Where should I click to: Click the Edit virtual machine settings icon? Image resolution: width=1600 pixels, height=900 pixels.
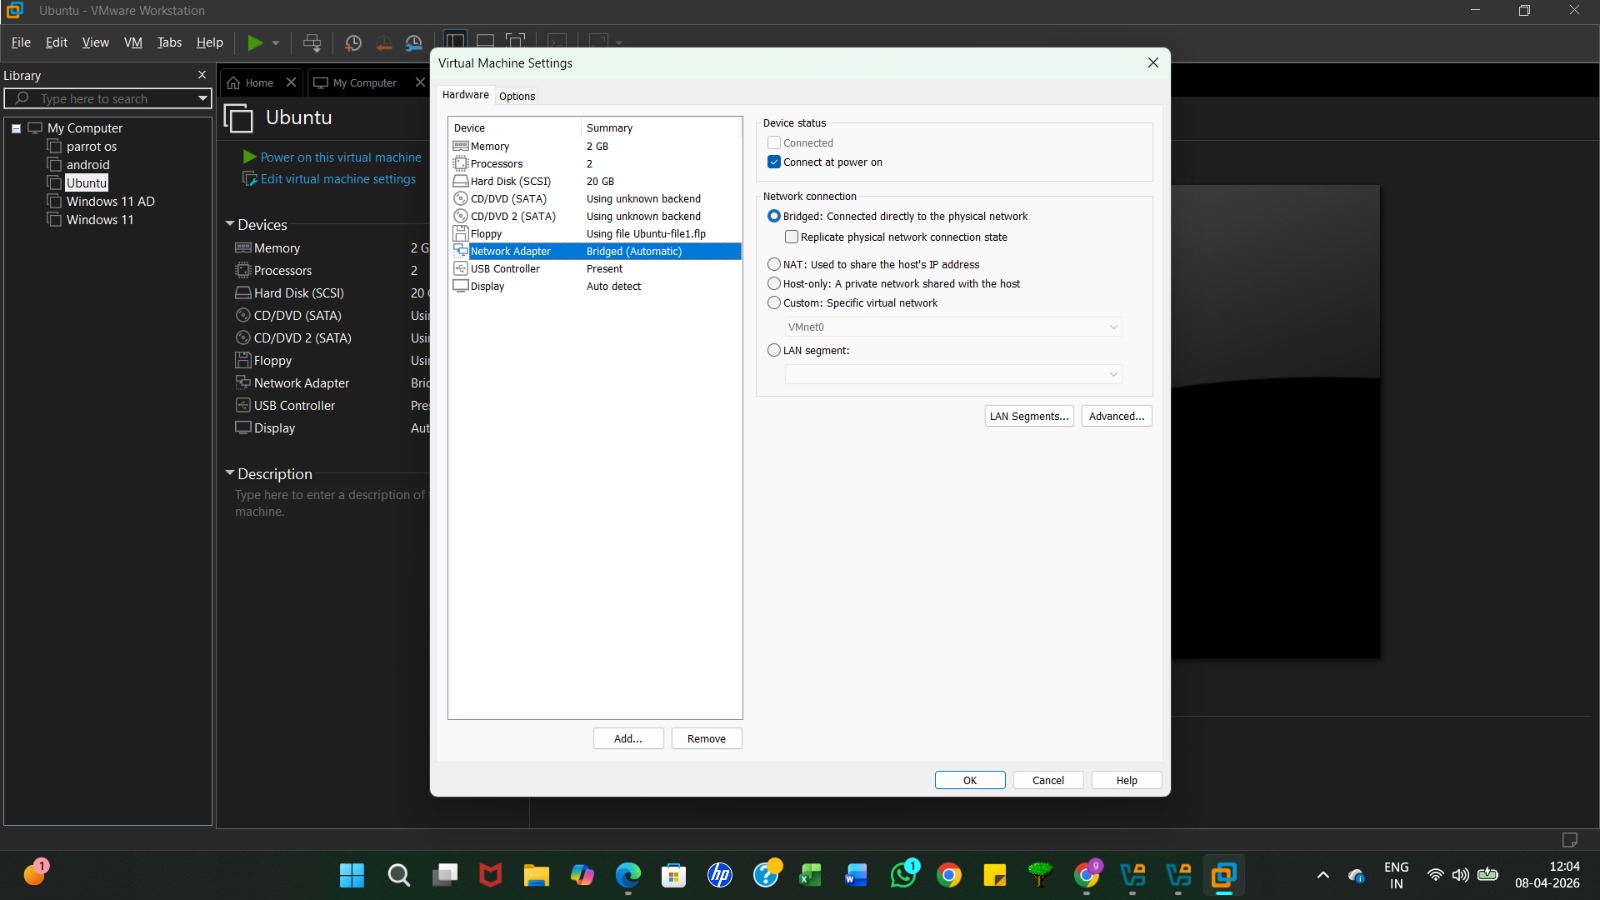pos(250,179)
